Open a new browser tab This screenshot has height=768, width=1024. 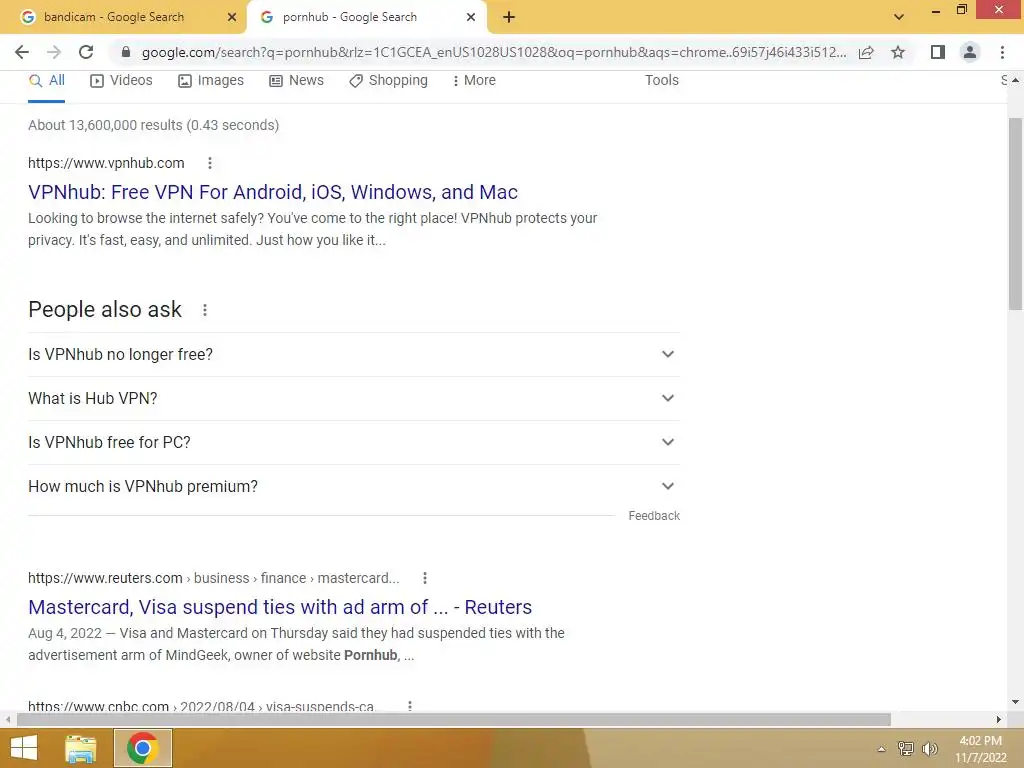509,17
